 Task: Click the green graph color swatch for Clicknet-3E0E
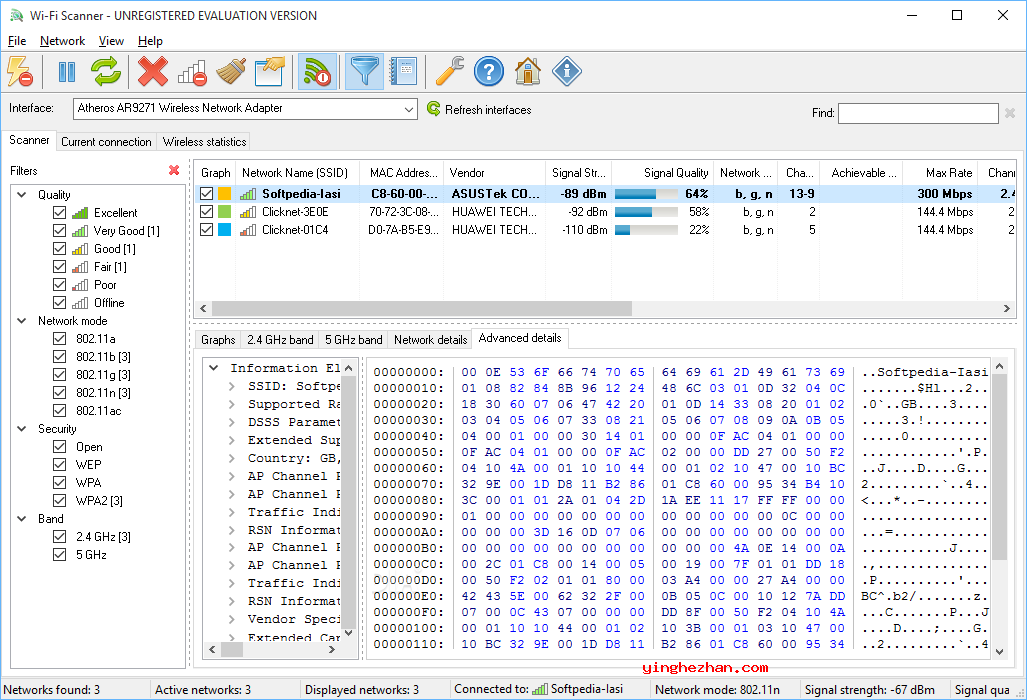[x=225, y=212]
